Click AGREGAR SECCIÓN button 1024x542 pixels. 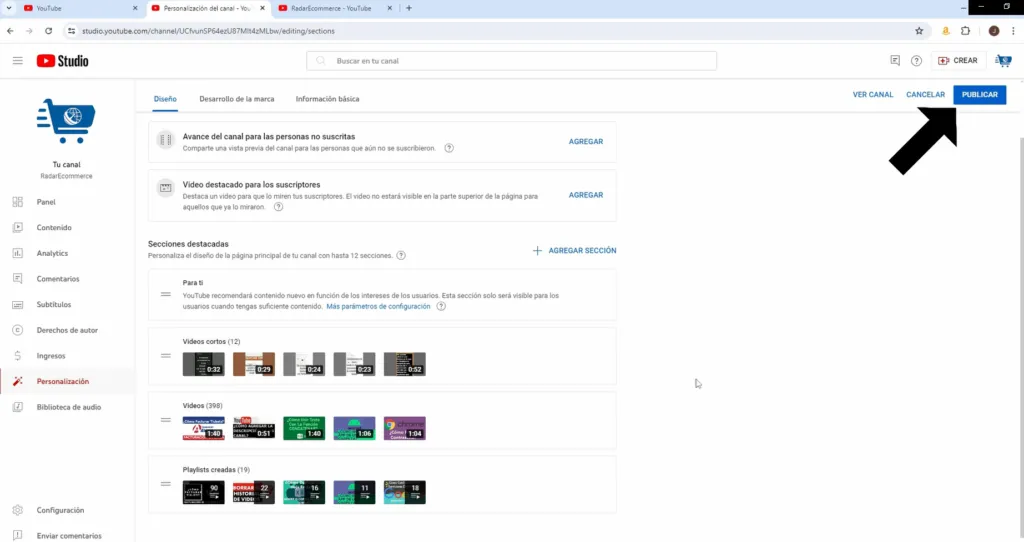tap(574, 251)
